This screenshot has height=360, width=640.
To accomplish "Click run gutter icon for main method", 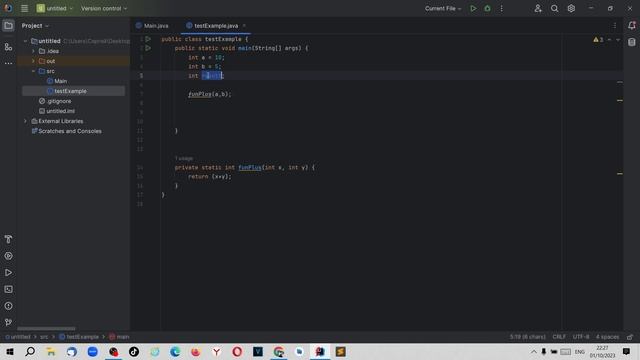I will click(x=148, y=48).
